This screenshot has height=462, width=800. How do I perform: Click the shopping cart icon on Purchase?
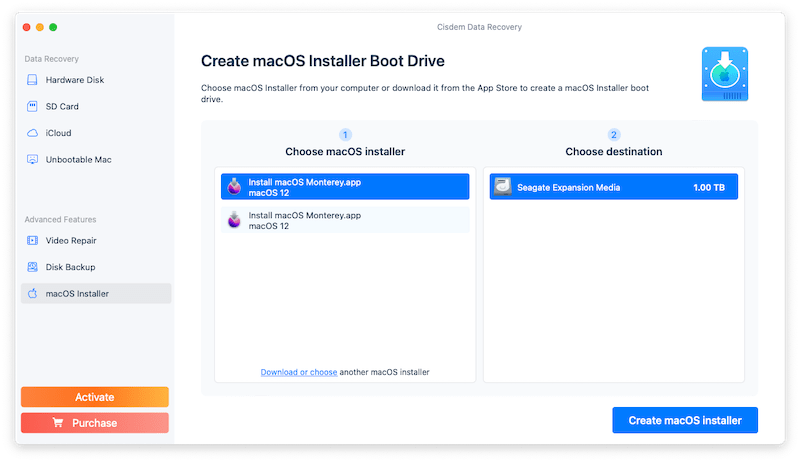click(x=58, y=422)
